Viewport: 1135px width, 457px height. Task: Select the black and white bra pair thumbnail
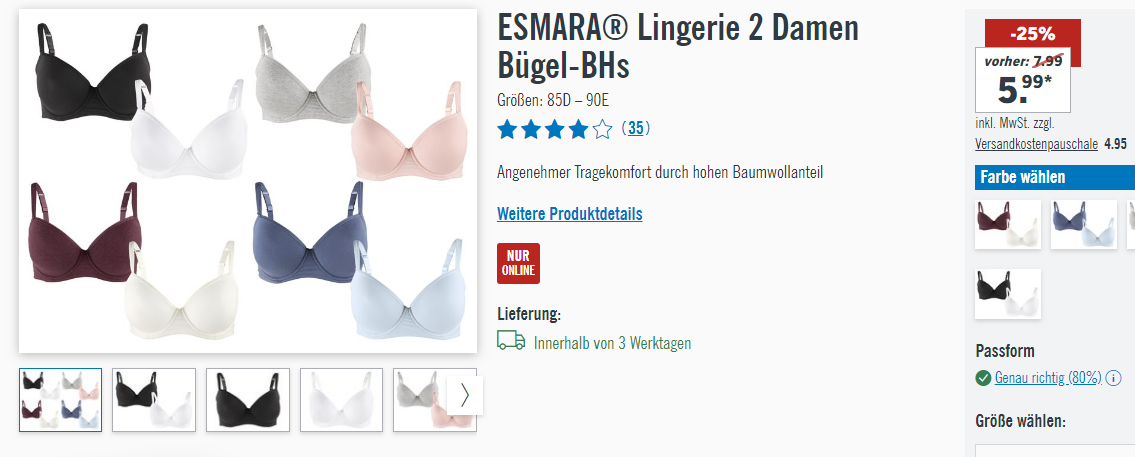coord(154,400)
